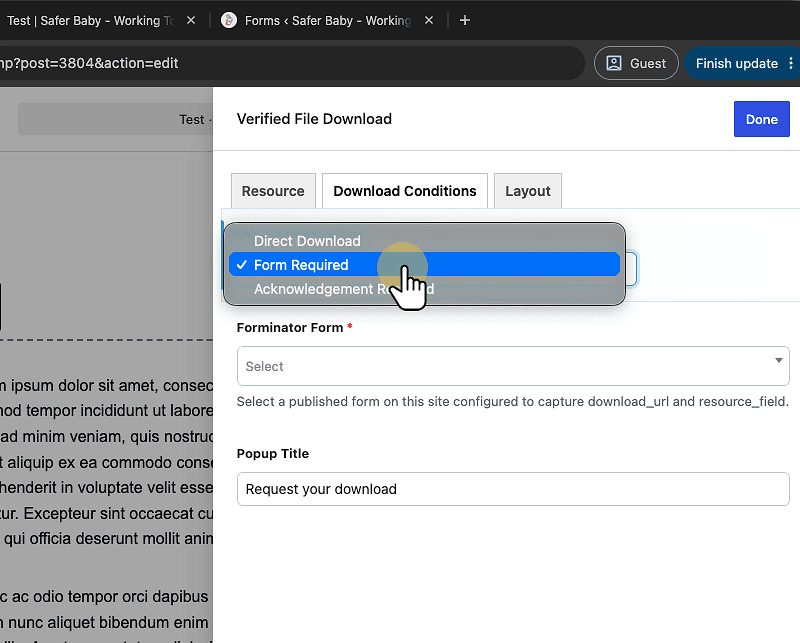Viewport: 800px width, 643px height.
Task: Open the Download Conditions tab
Action: point(405,191)
